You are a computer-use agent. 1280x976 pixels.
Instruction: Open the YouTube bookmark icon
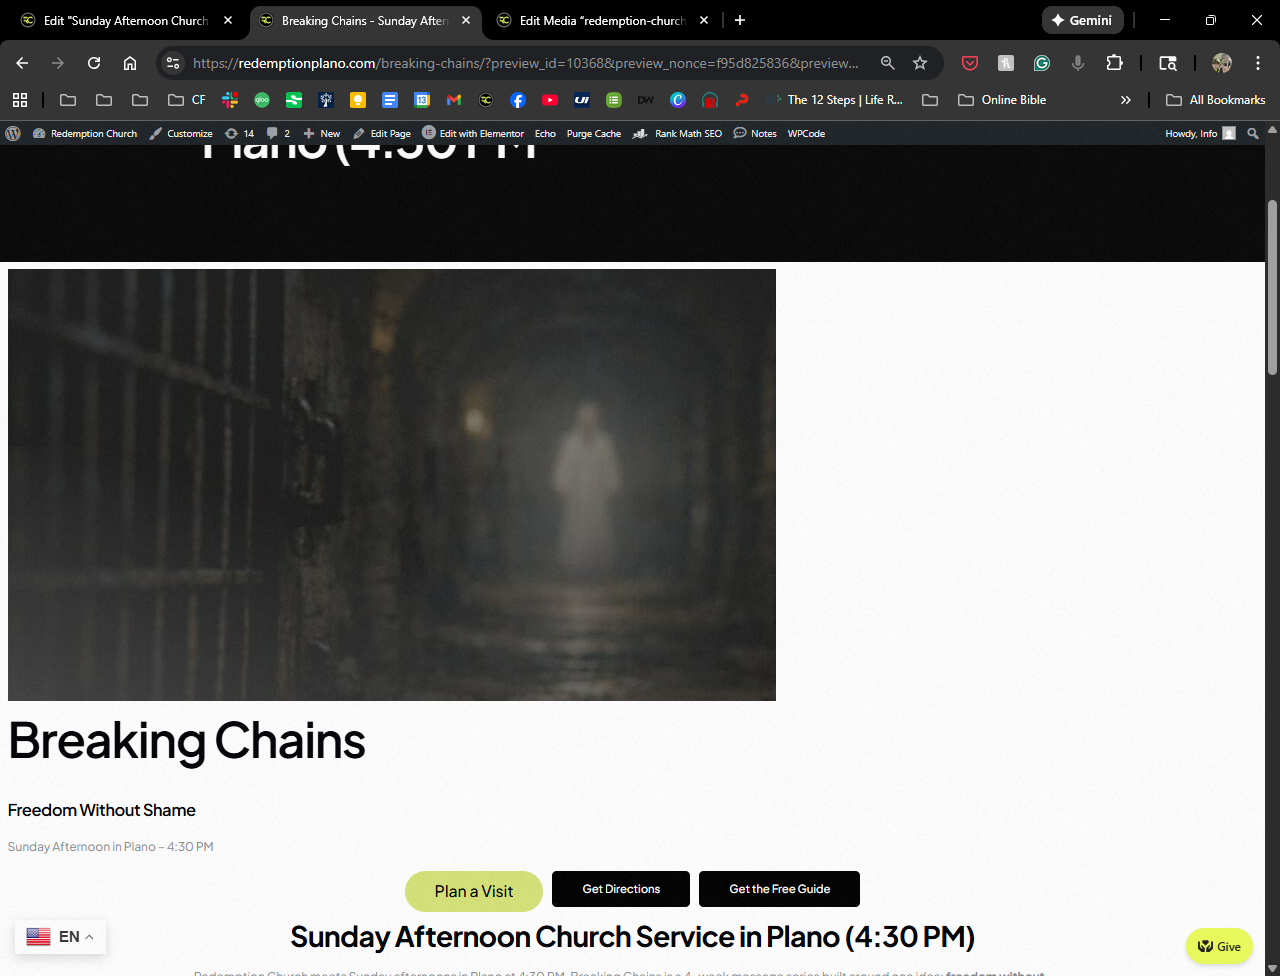pos(550,100)
